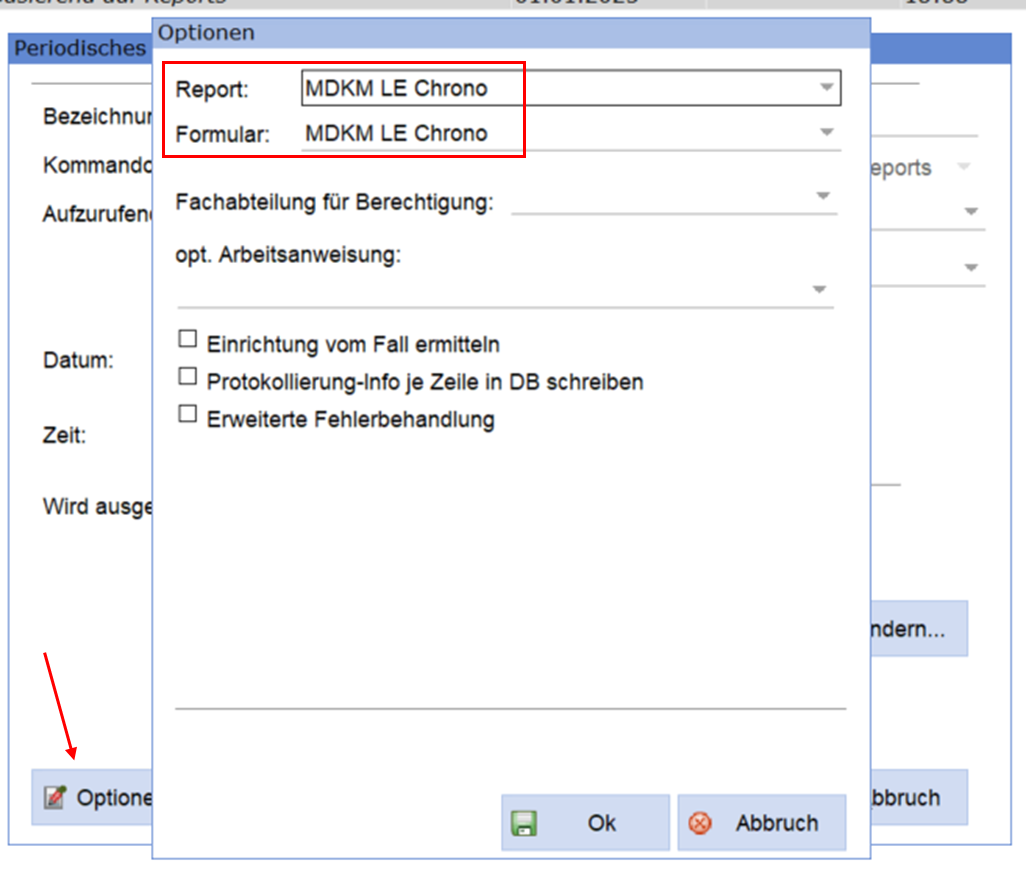
Task: Click partially hidden Abbruch button in background window
Action: pyautogui.click(x=919, y=797)
